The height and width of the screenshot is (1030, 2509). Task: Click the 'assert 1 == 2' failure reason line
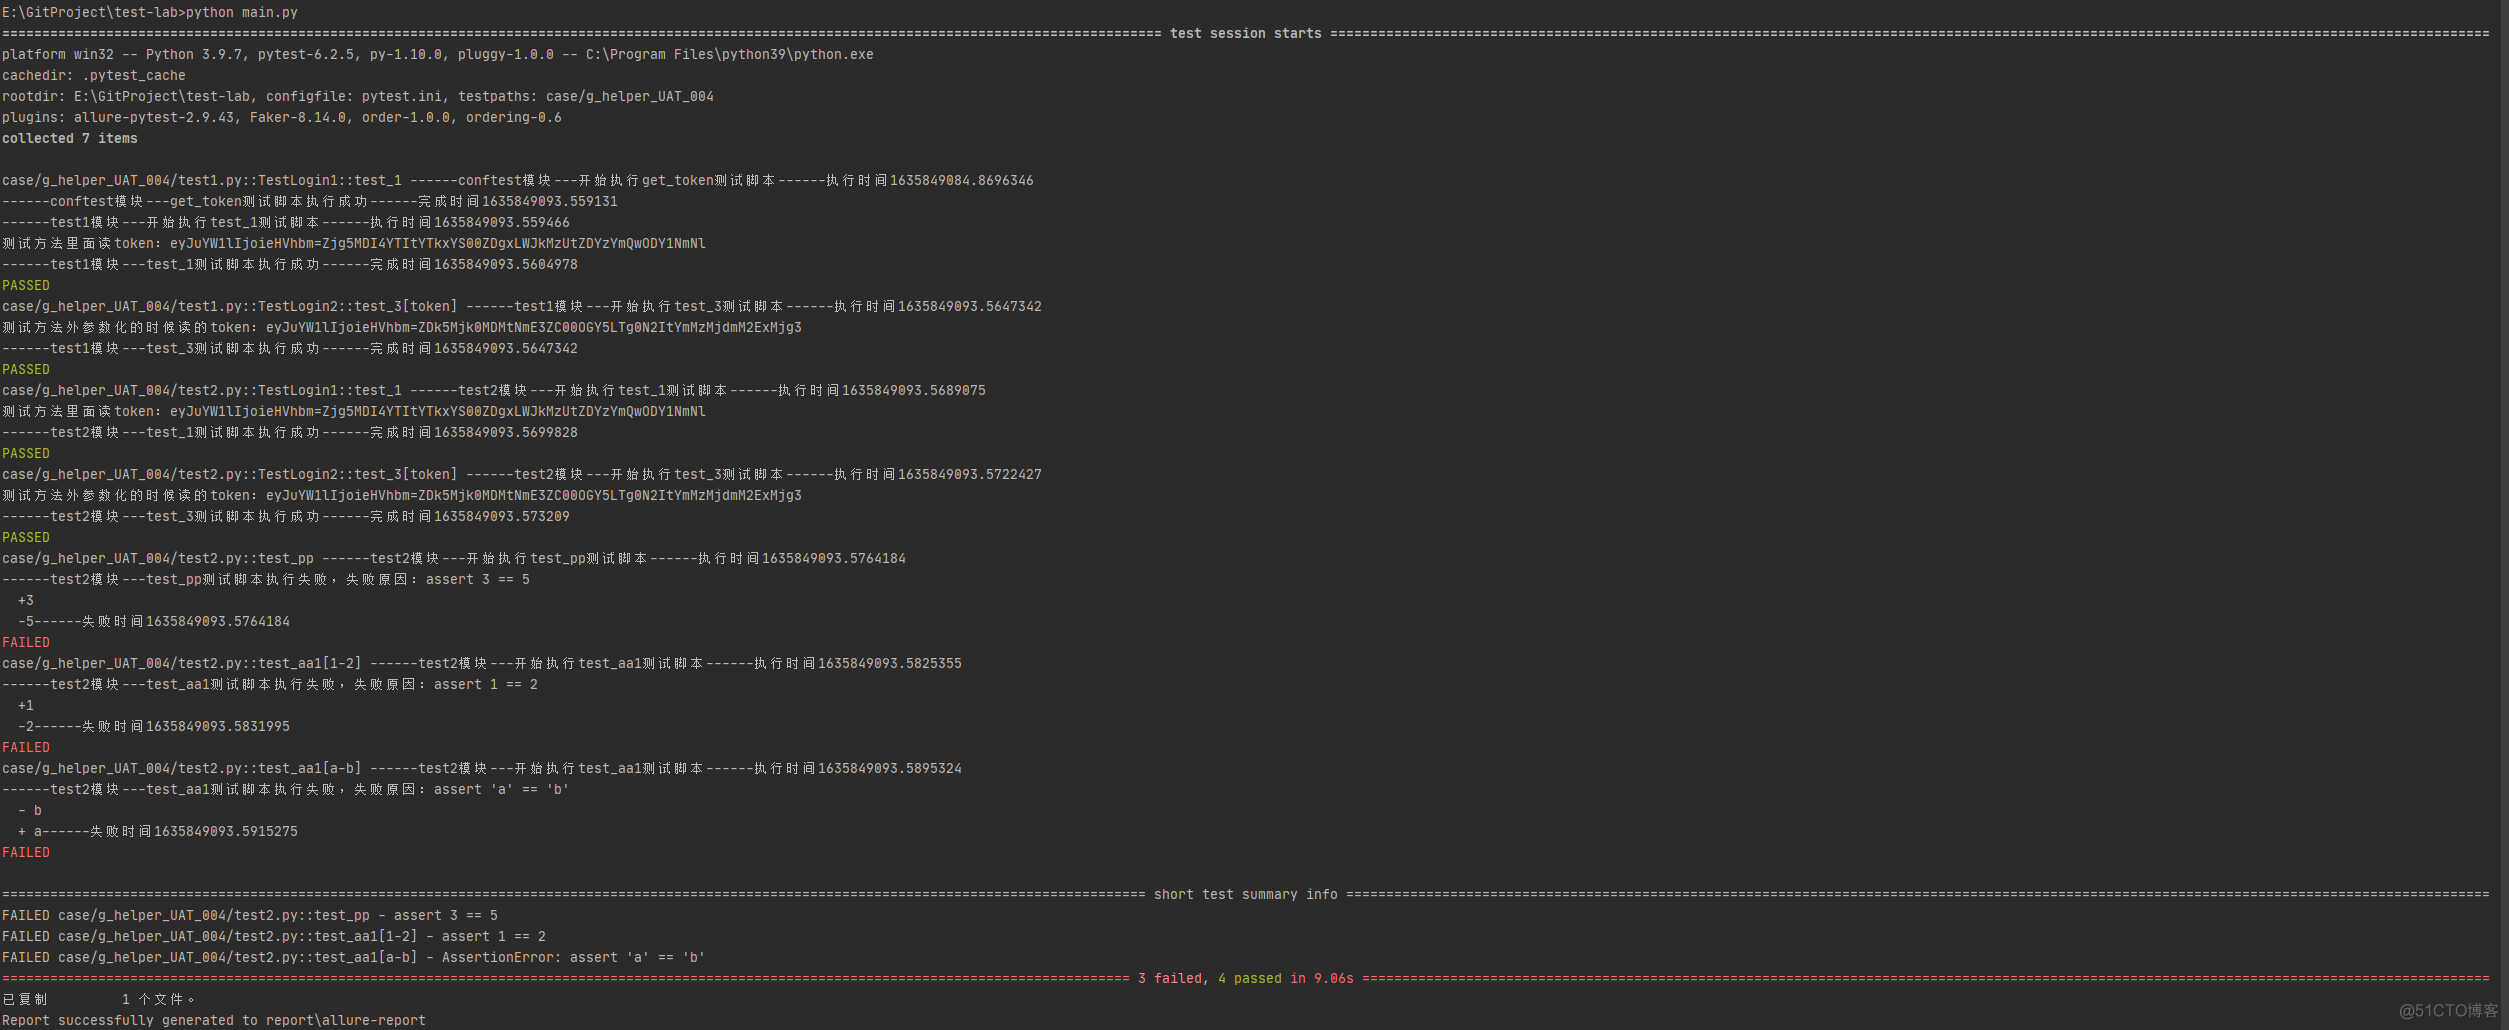point(270,684)
